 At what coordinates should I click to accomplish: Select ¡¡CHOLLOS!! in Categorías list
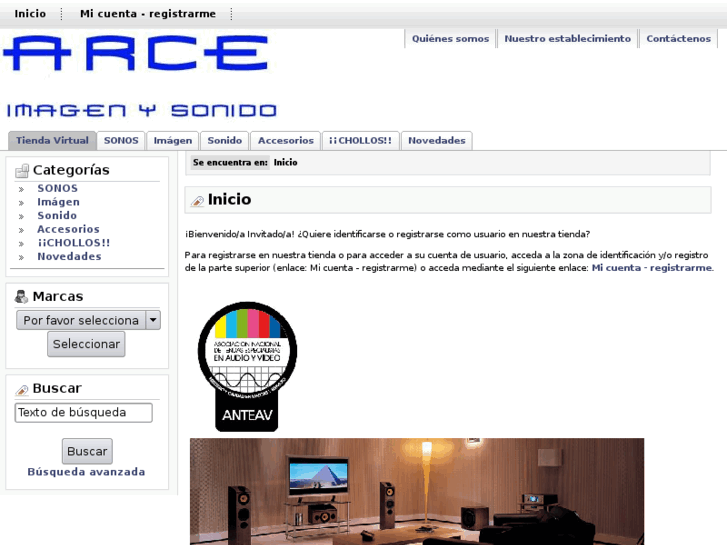[x=74, y=243]
